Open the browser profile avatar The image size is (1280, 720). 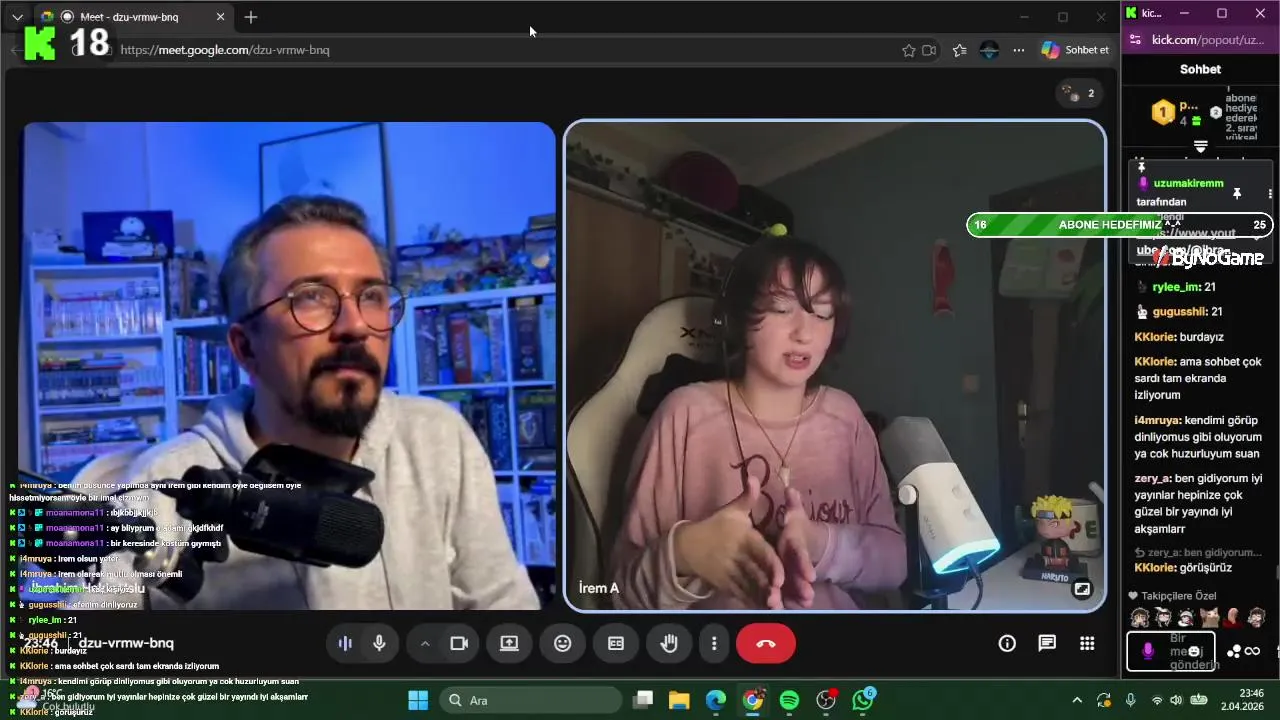[989, 50]
